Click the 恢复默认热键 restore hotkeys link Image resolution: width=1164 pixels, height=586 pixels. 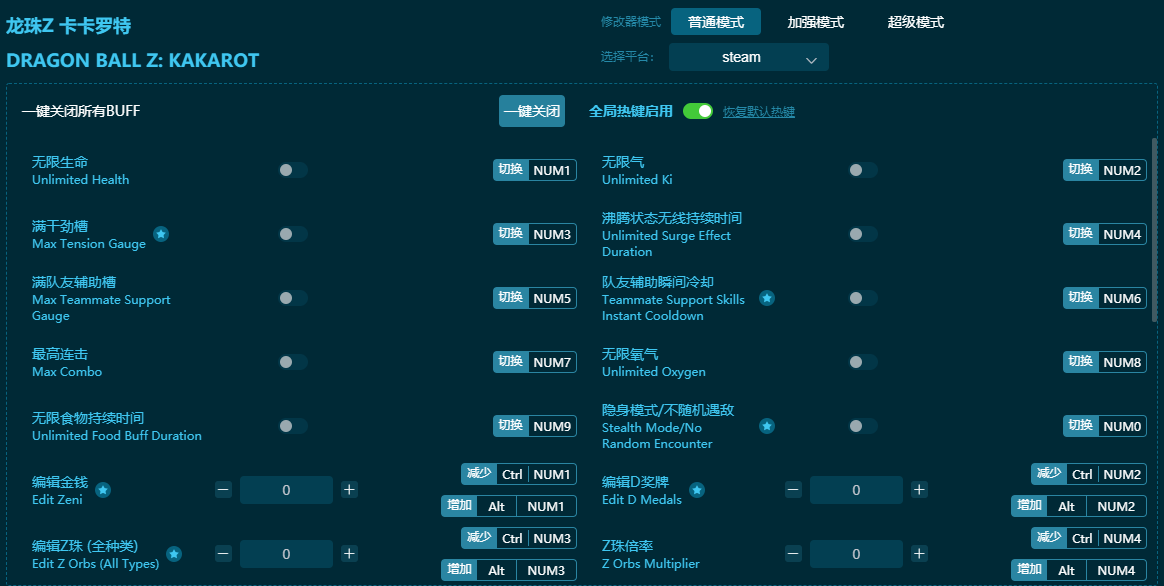(761, 111)
